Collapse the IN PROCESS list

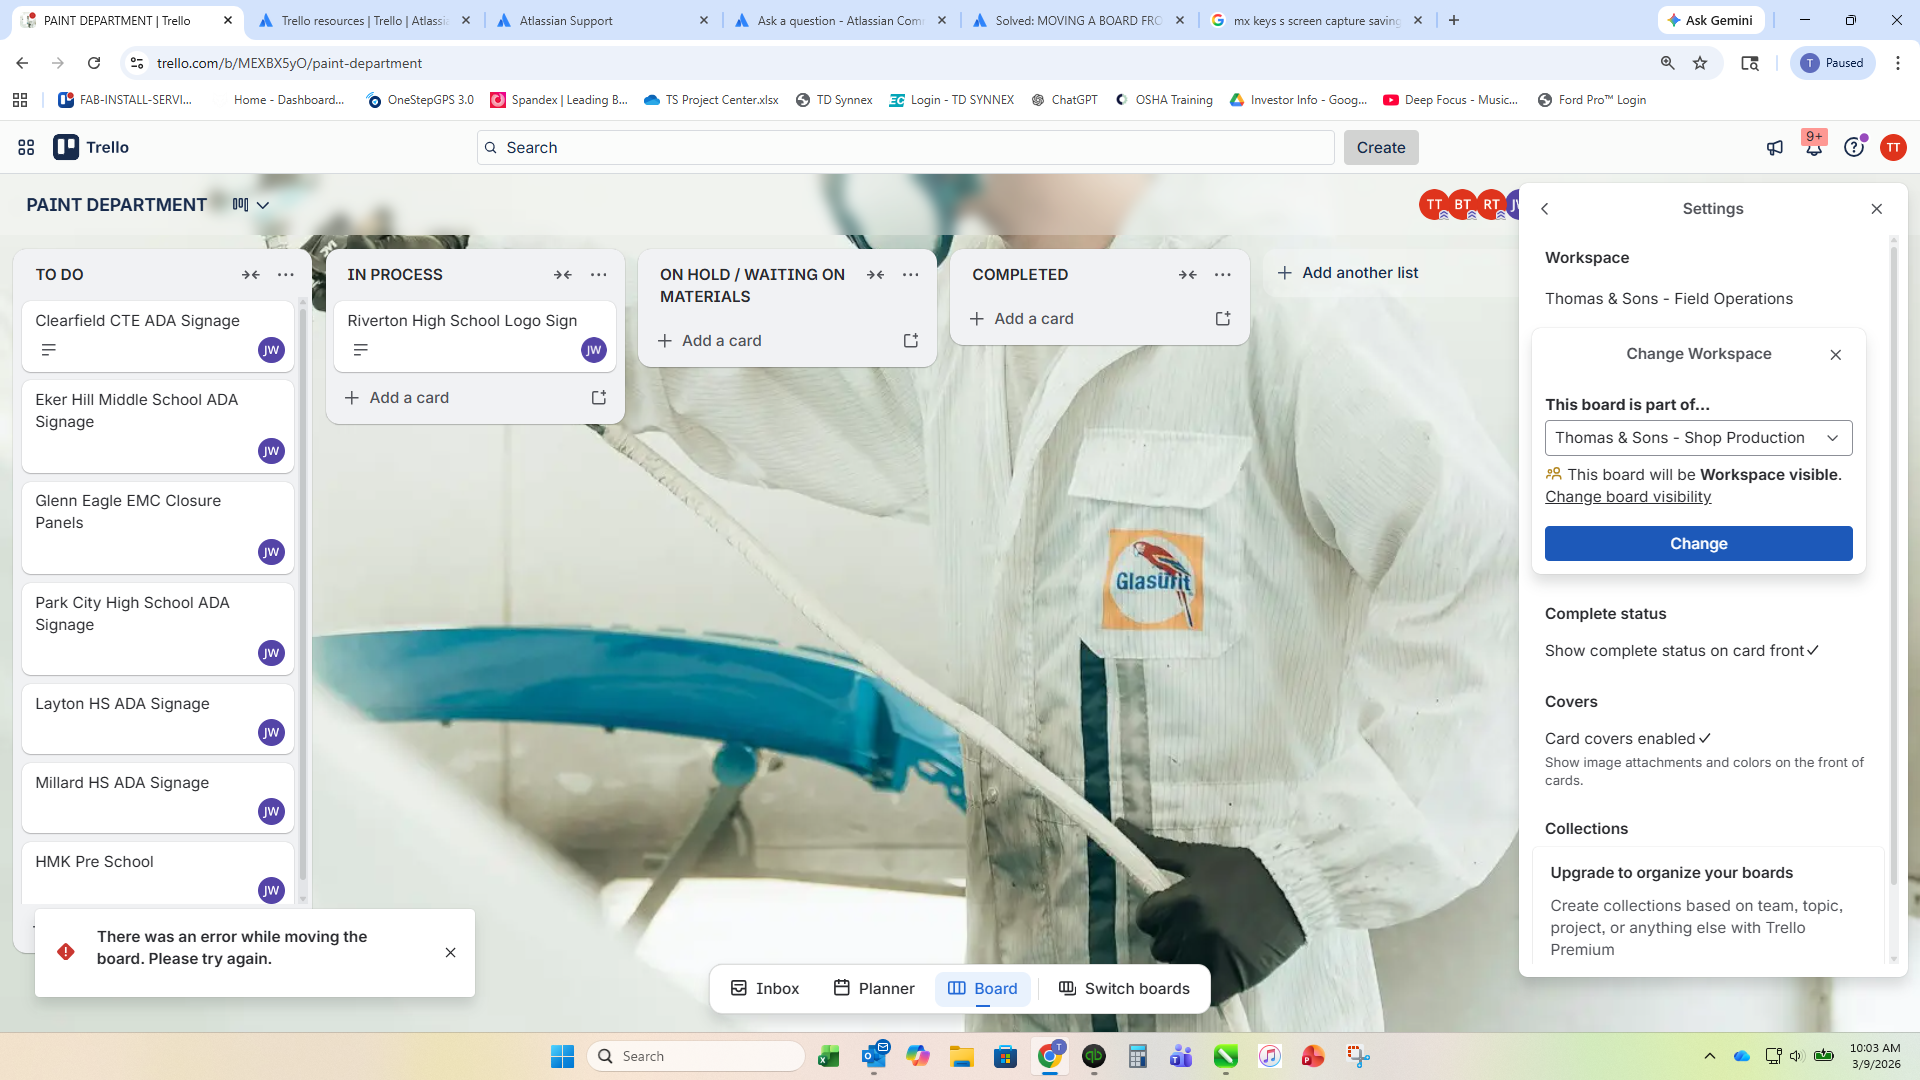563,275
